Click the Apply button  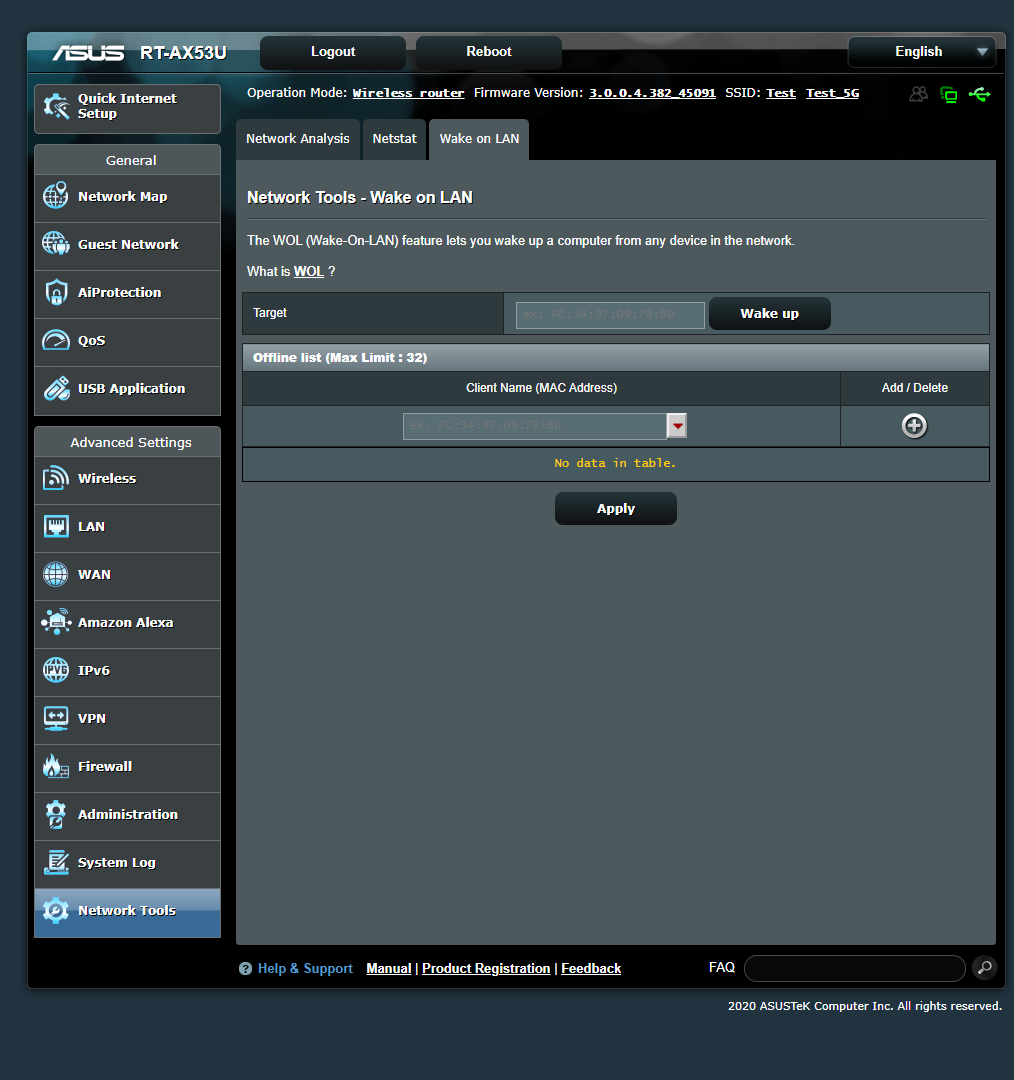coord(616,508)
